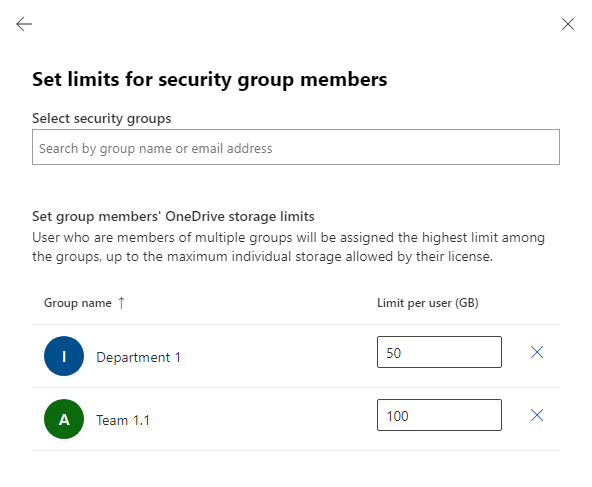Click the Select security groups label

point(102,119)
